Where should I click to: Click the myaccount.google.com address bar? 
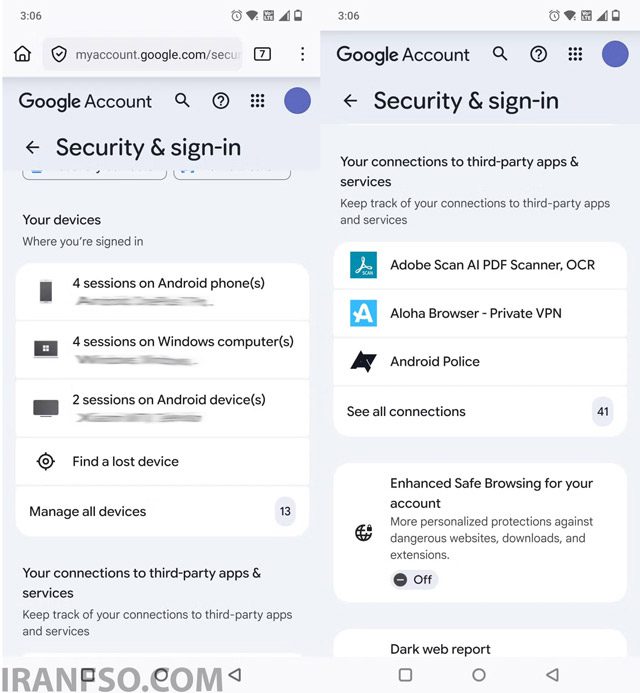pyautogui.click(x=142, y=54)
